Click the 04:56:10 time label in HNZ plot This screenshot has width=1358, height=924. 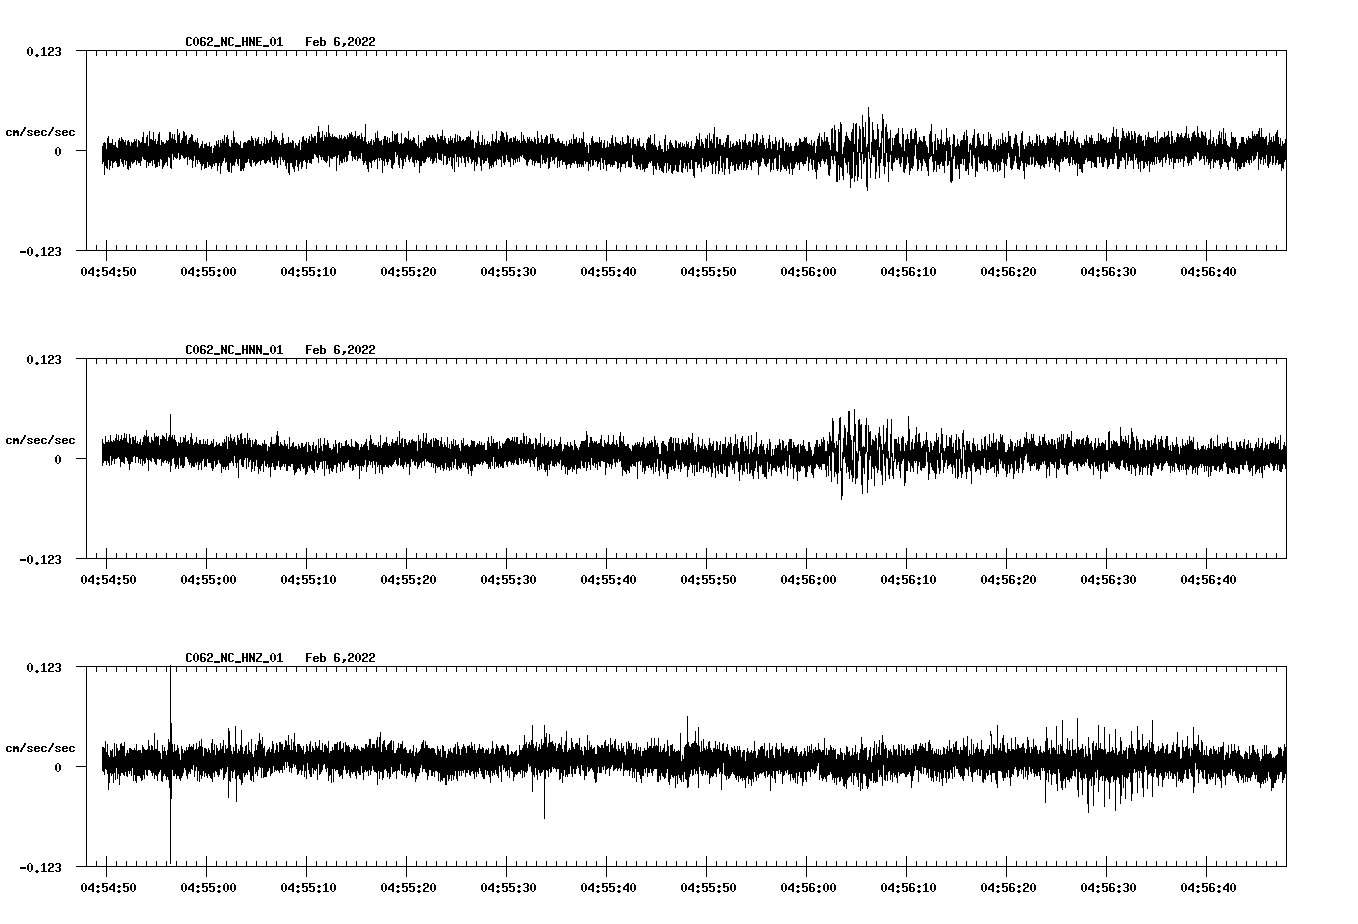point(908,887)
